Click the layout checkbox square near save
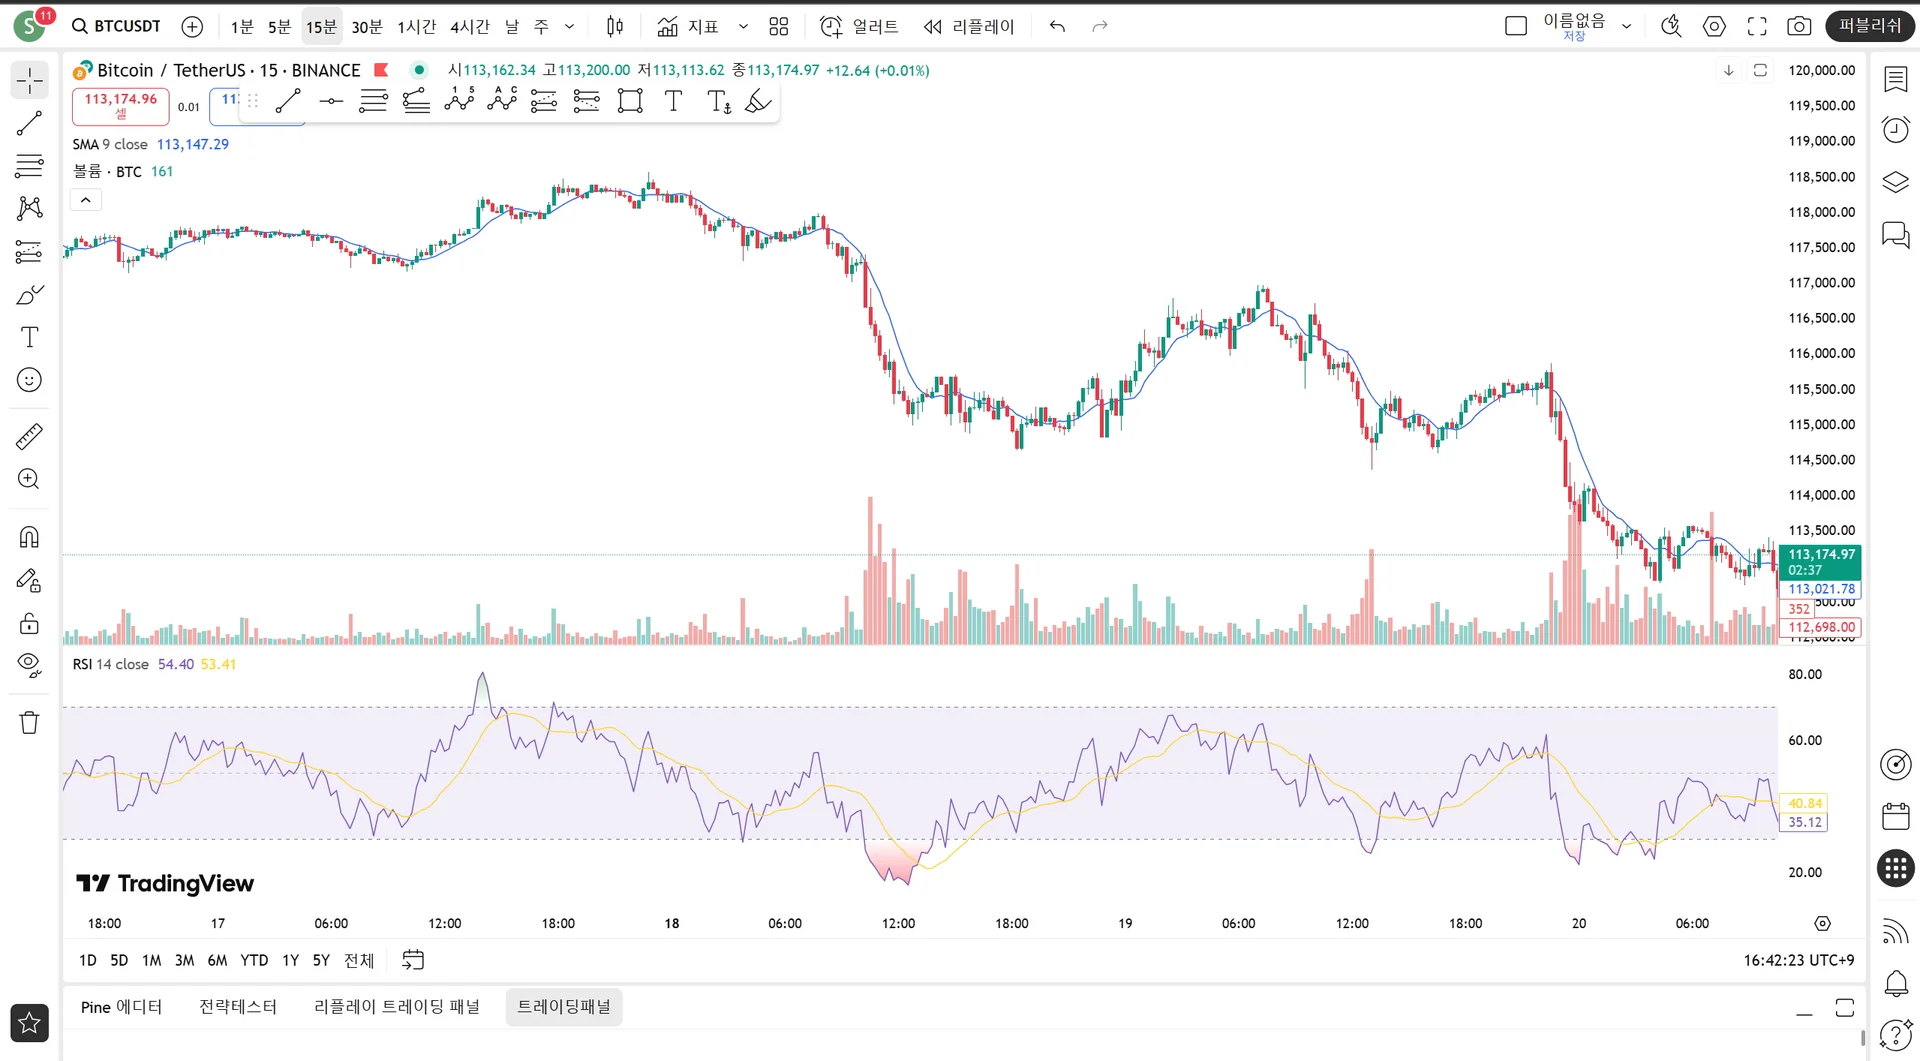This screenshot has width=1920, height=1061. click(1516, 26)
